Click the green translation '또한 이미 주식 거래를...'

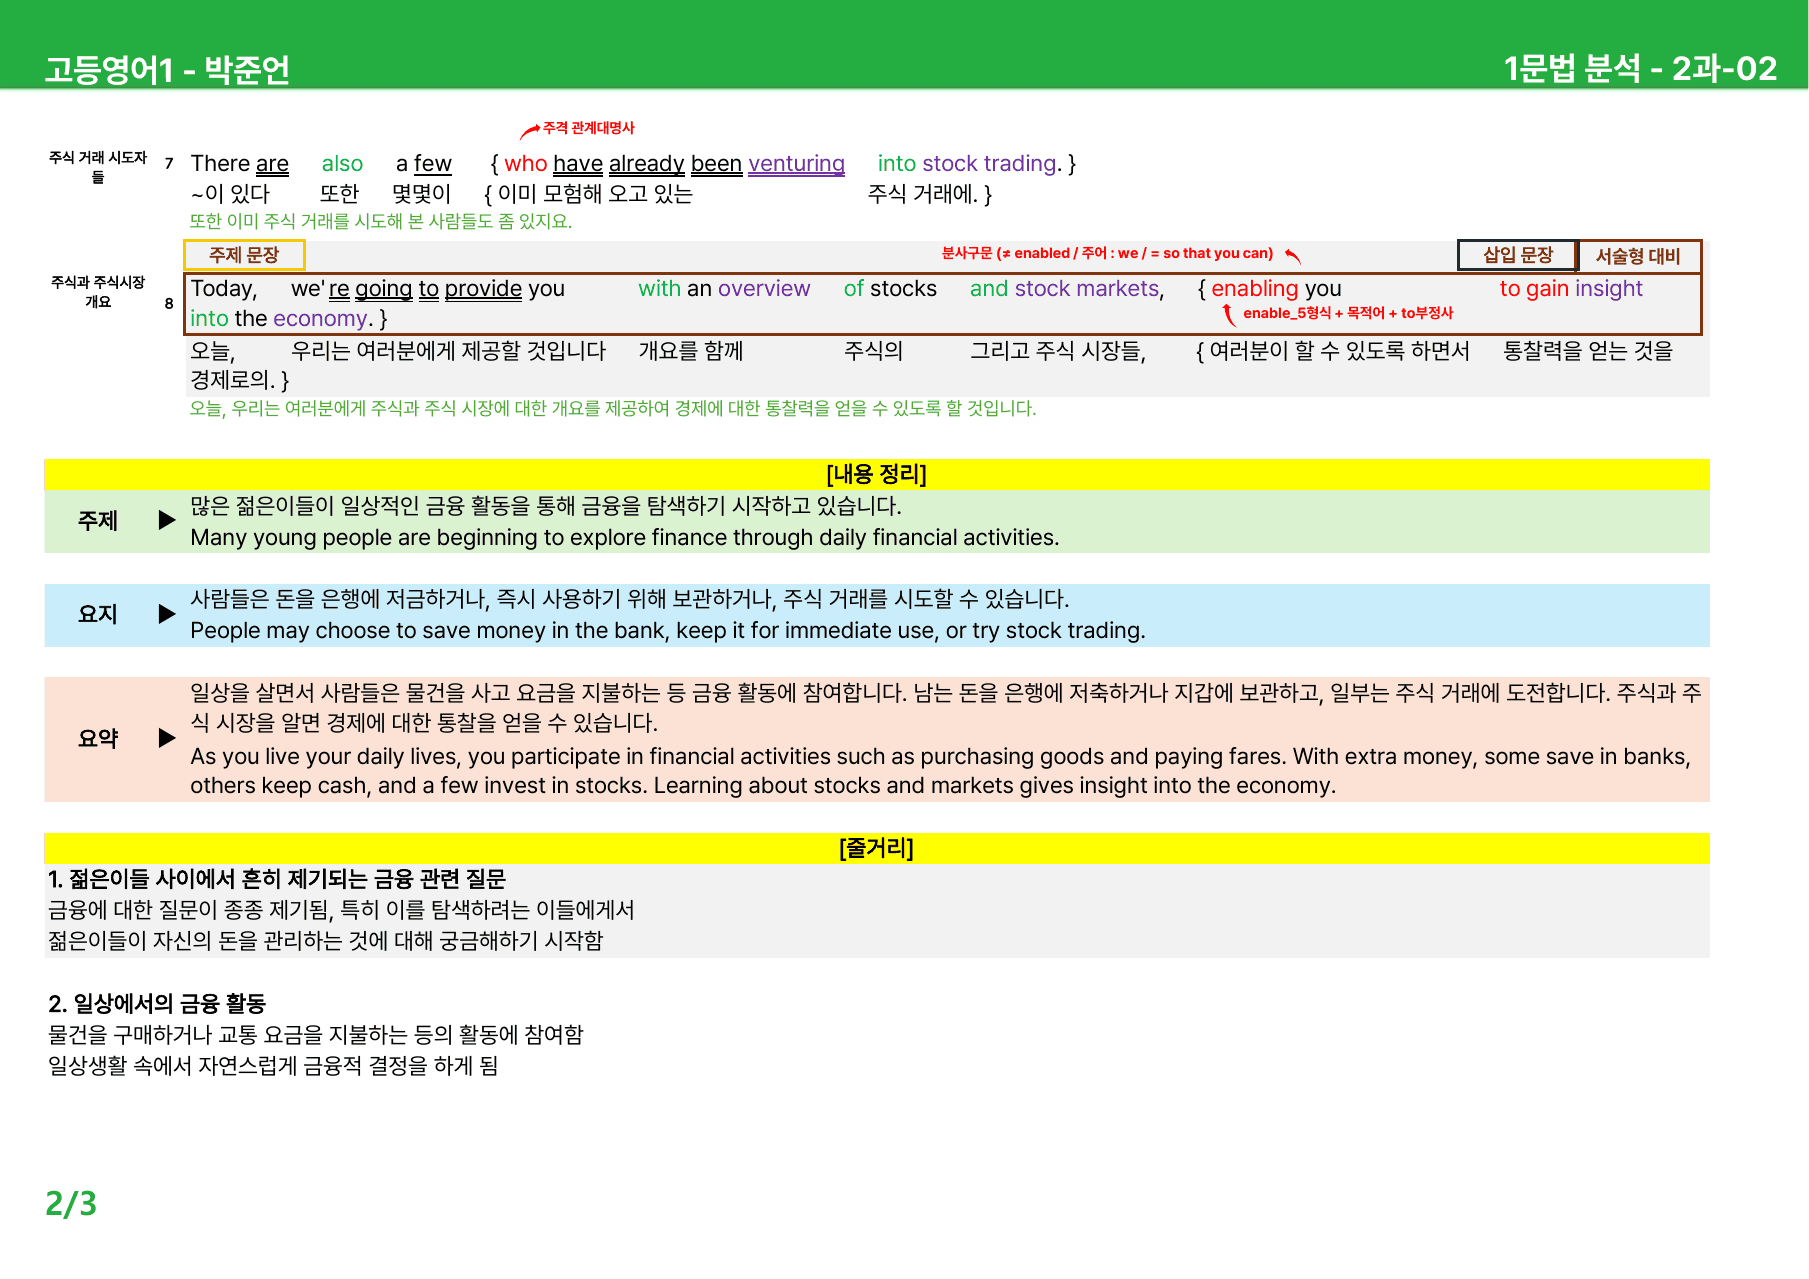click(381, 221)
